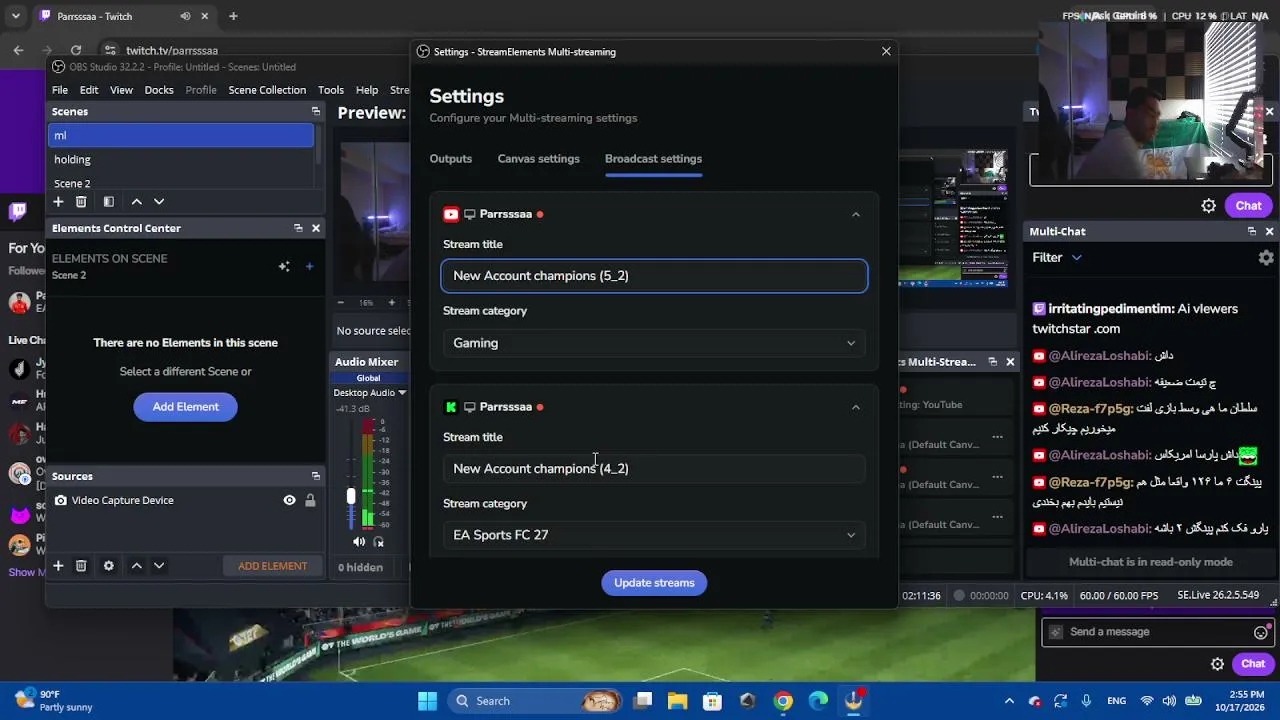1280x720 pixels.
Task: Open scene filters icon in Scenes toolbar
Action: (108, 202)
